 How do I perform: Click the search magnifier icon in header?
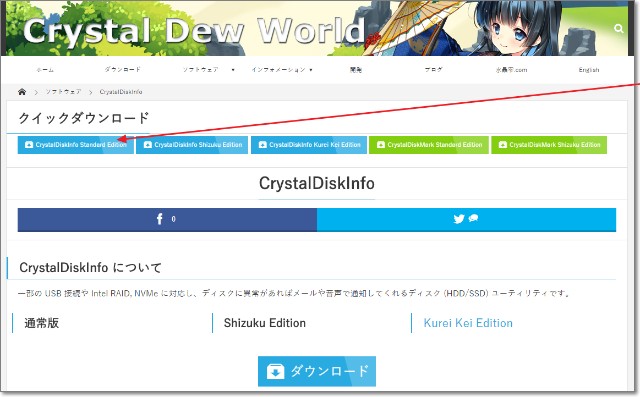[619, 29]
